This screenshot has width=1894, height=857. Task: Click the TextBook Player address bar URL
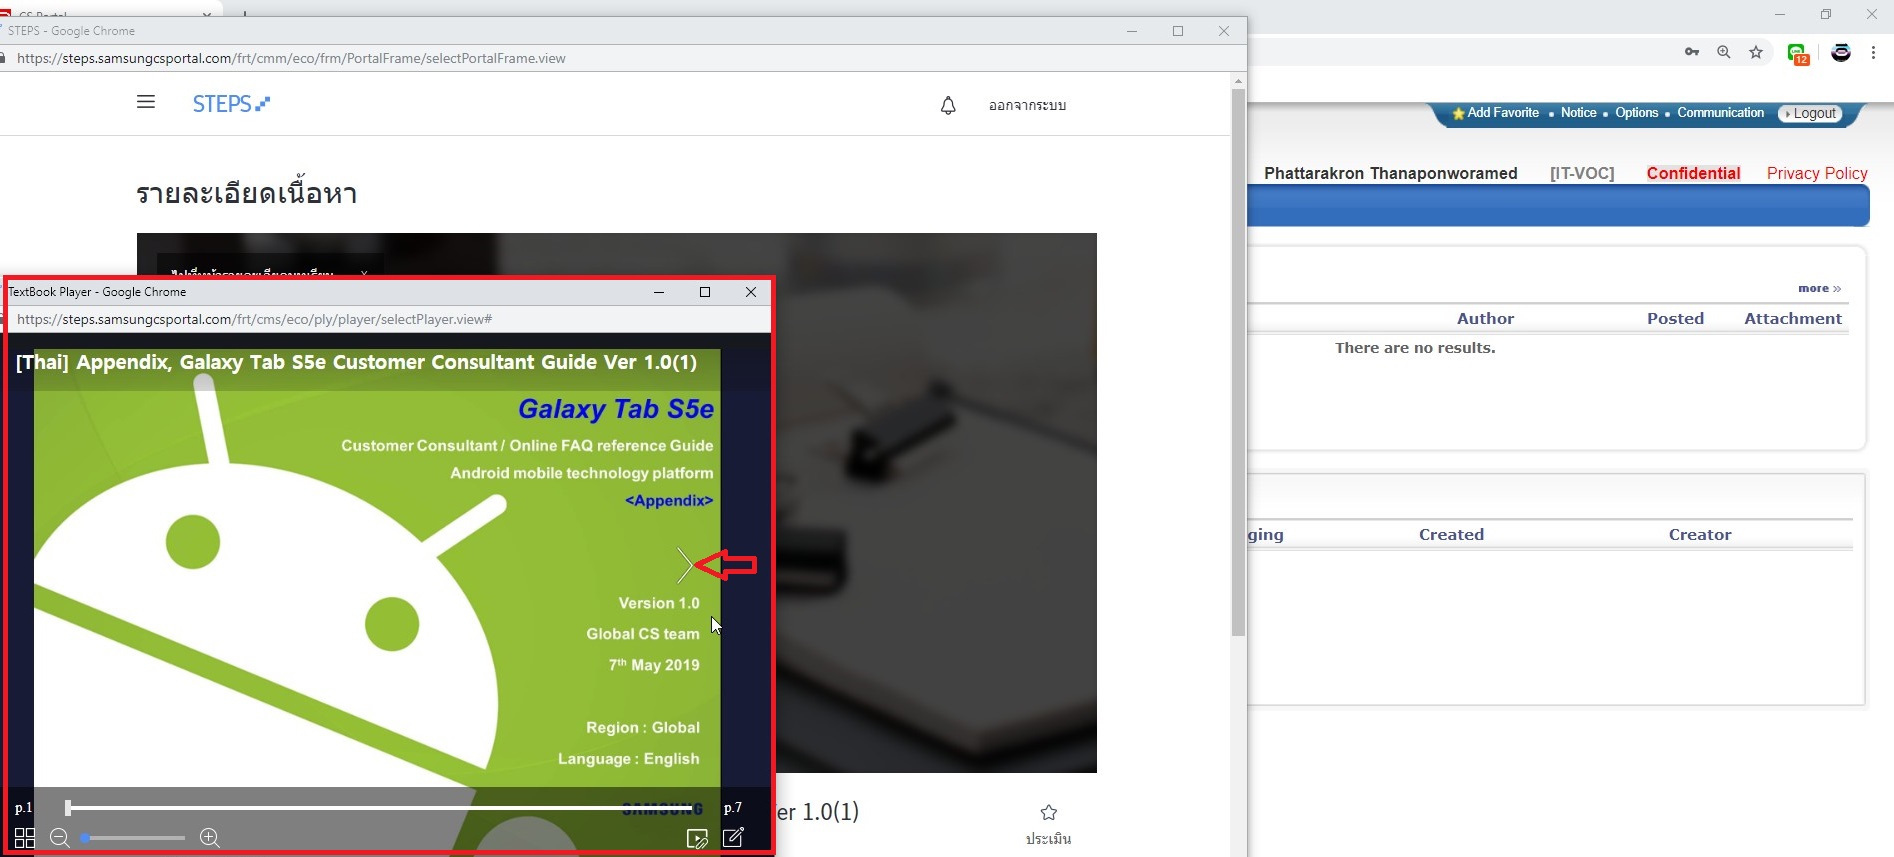255,319
